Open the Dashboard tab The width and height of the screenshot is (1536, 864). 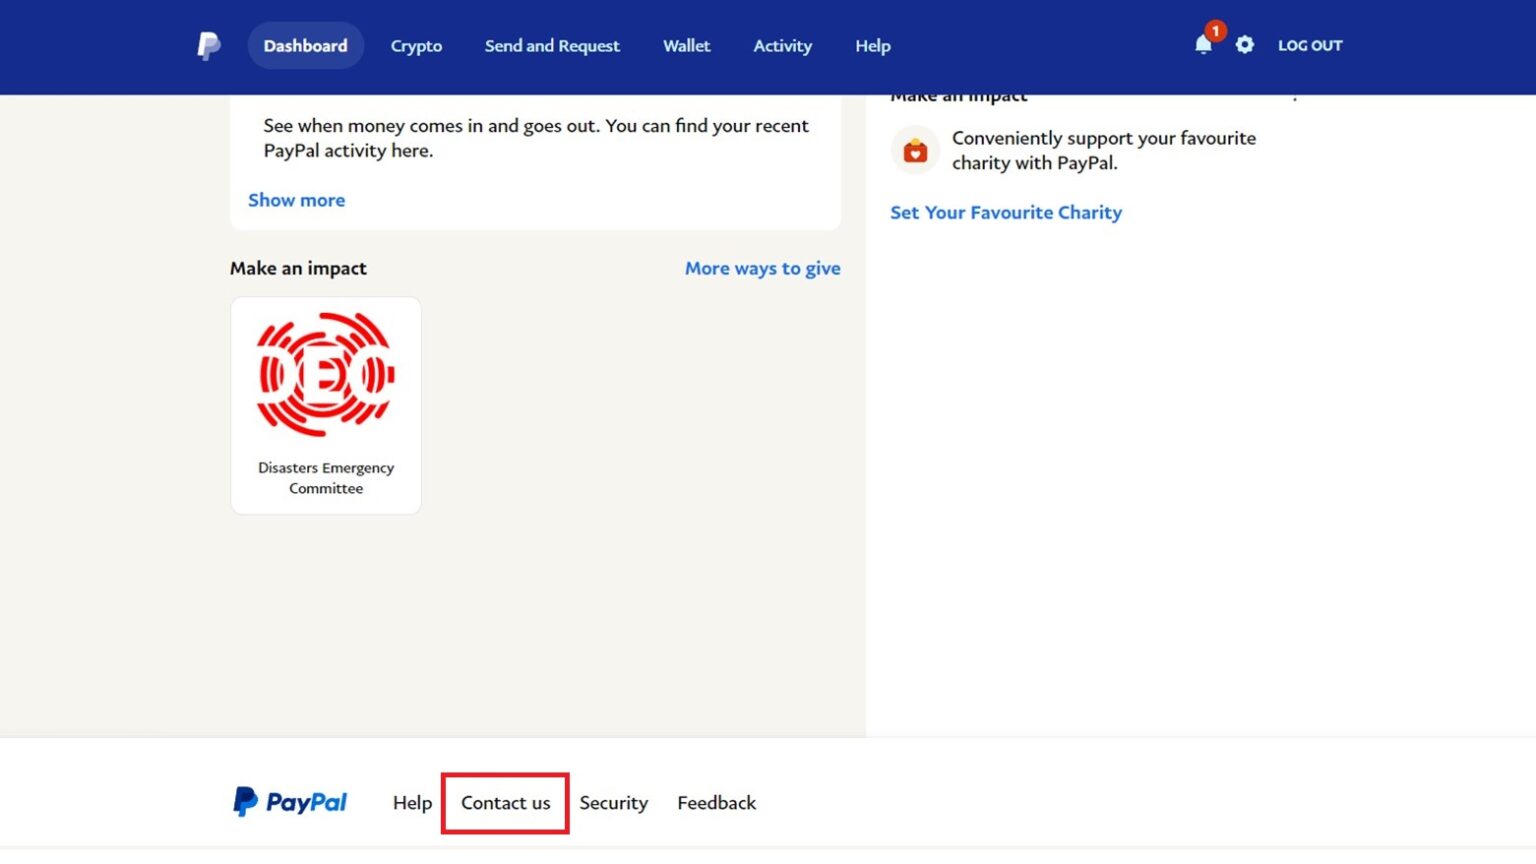coord(305,45)
